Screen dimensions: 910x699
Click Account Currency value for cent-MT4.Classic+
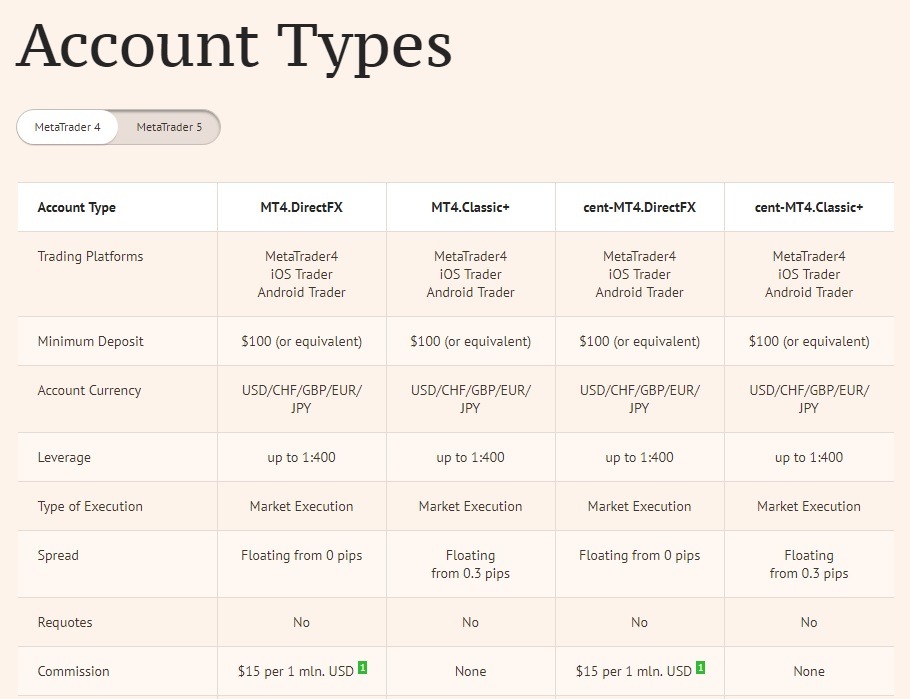[x=809, y=399]
